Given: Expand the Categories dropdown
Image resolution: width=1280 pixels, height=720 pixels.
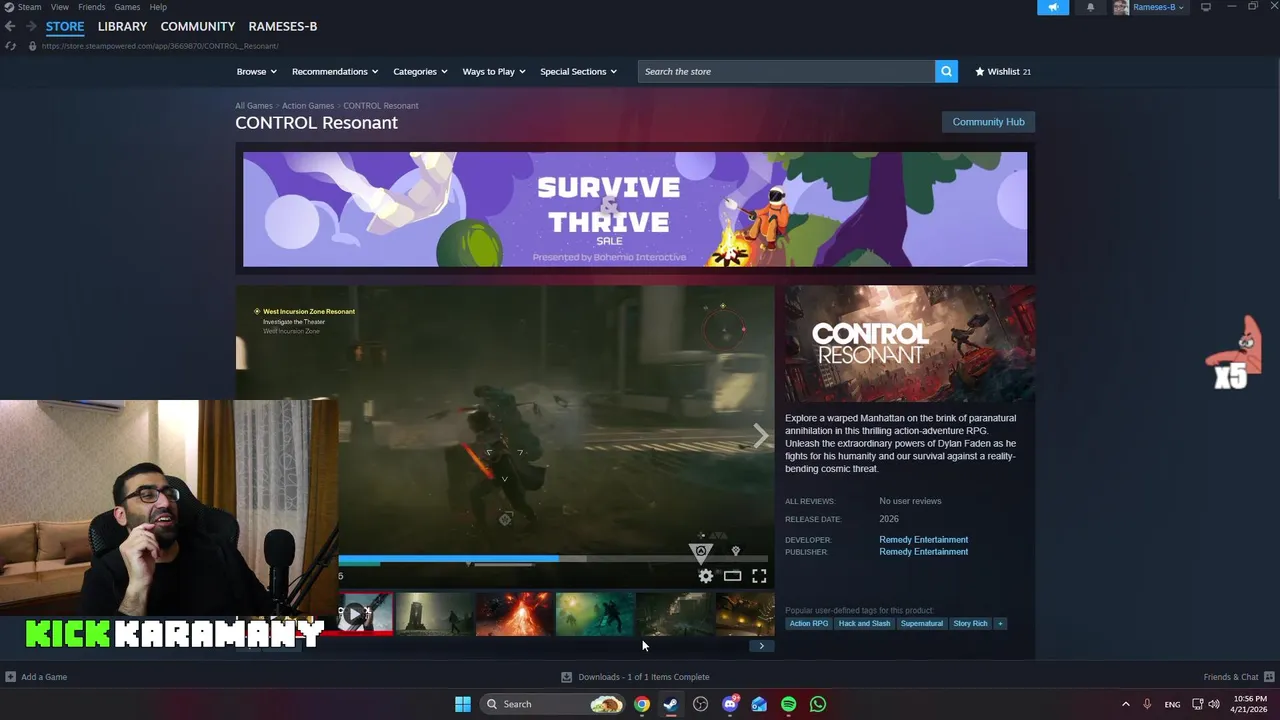Looking at the screenshot, I should pos(420,72).
